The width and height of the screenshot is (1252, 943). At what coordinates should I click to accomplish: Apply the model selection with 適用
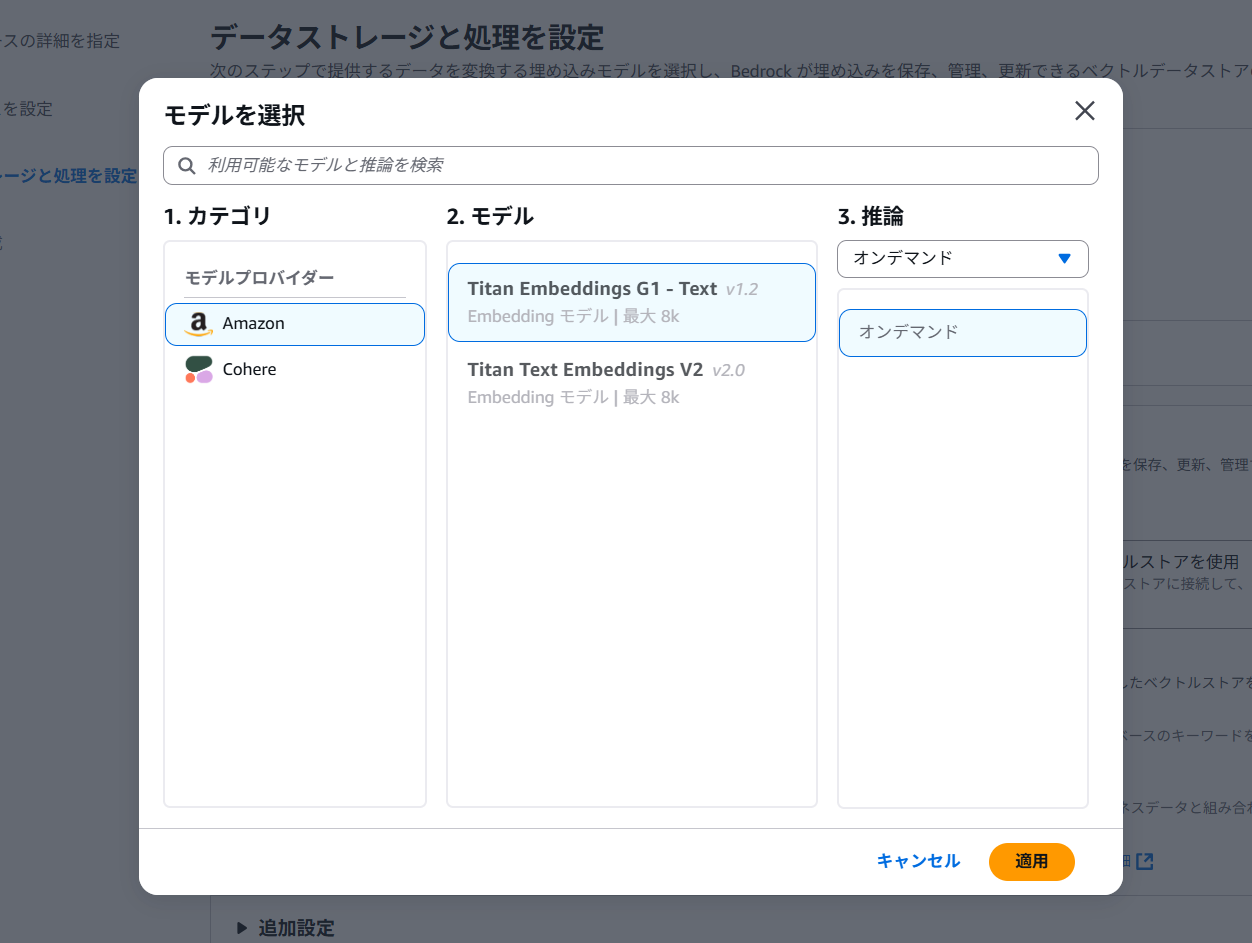click(x=1031, y=861)
